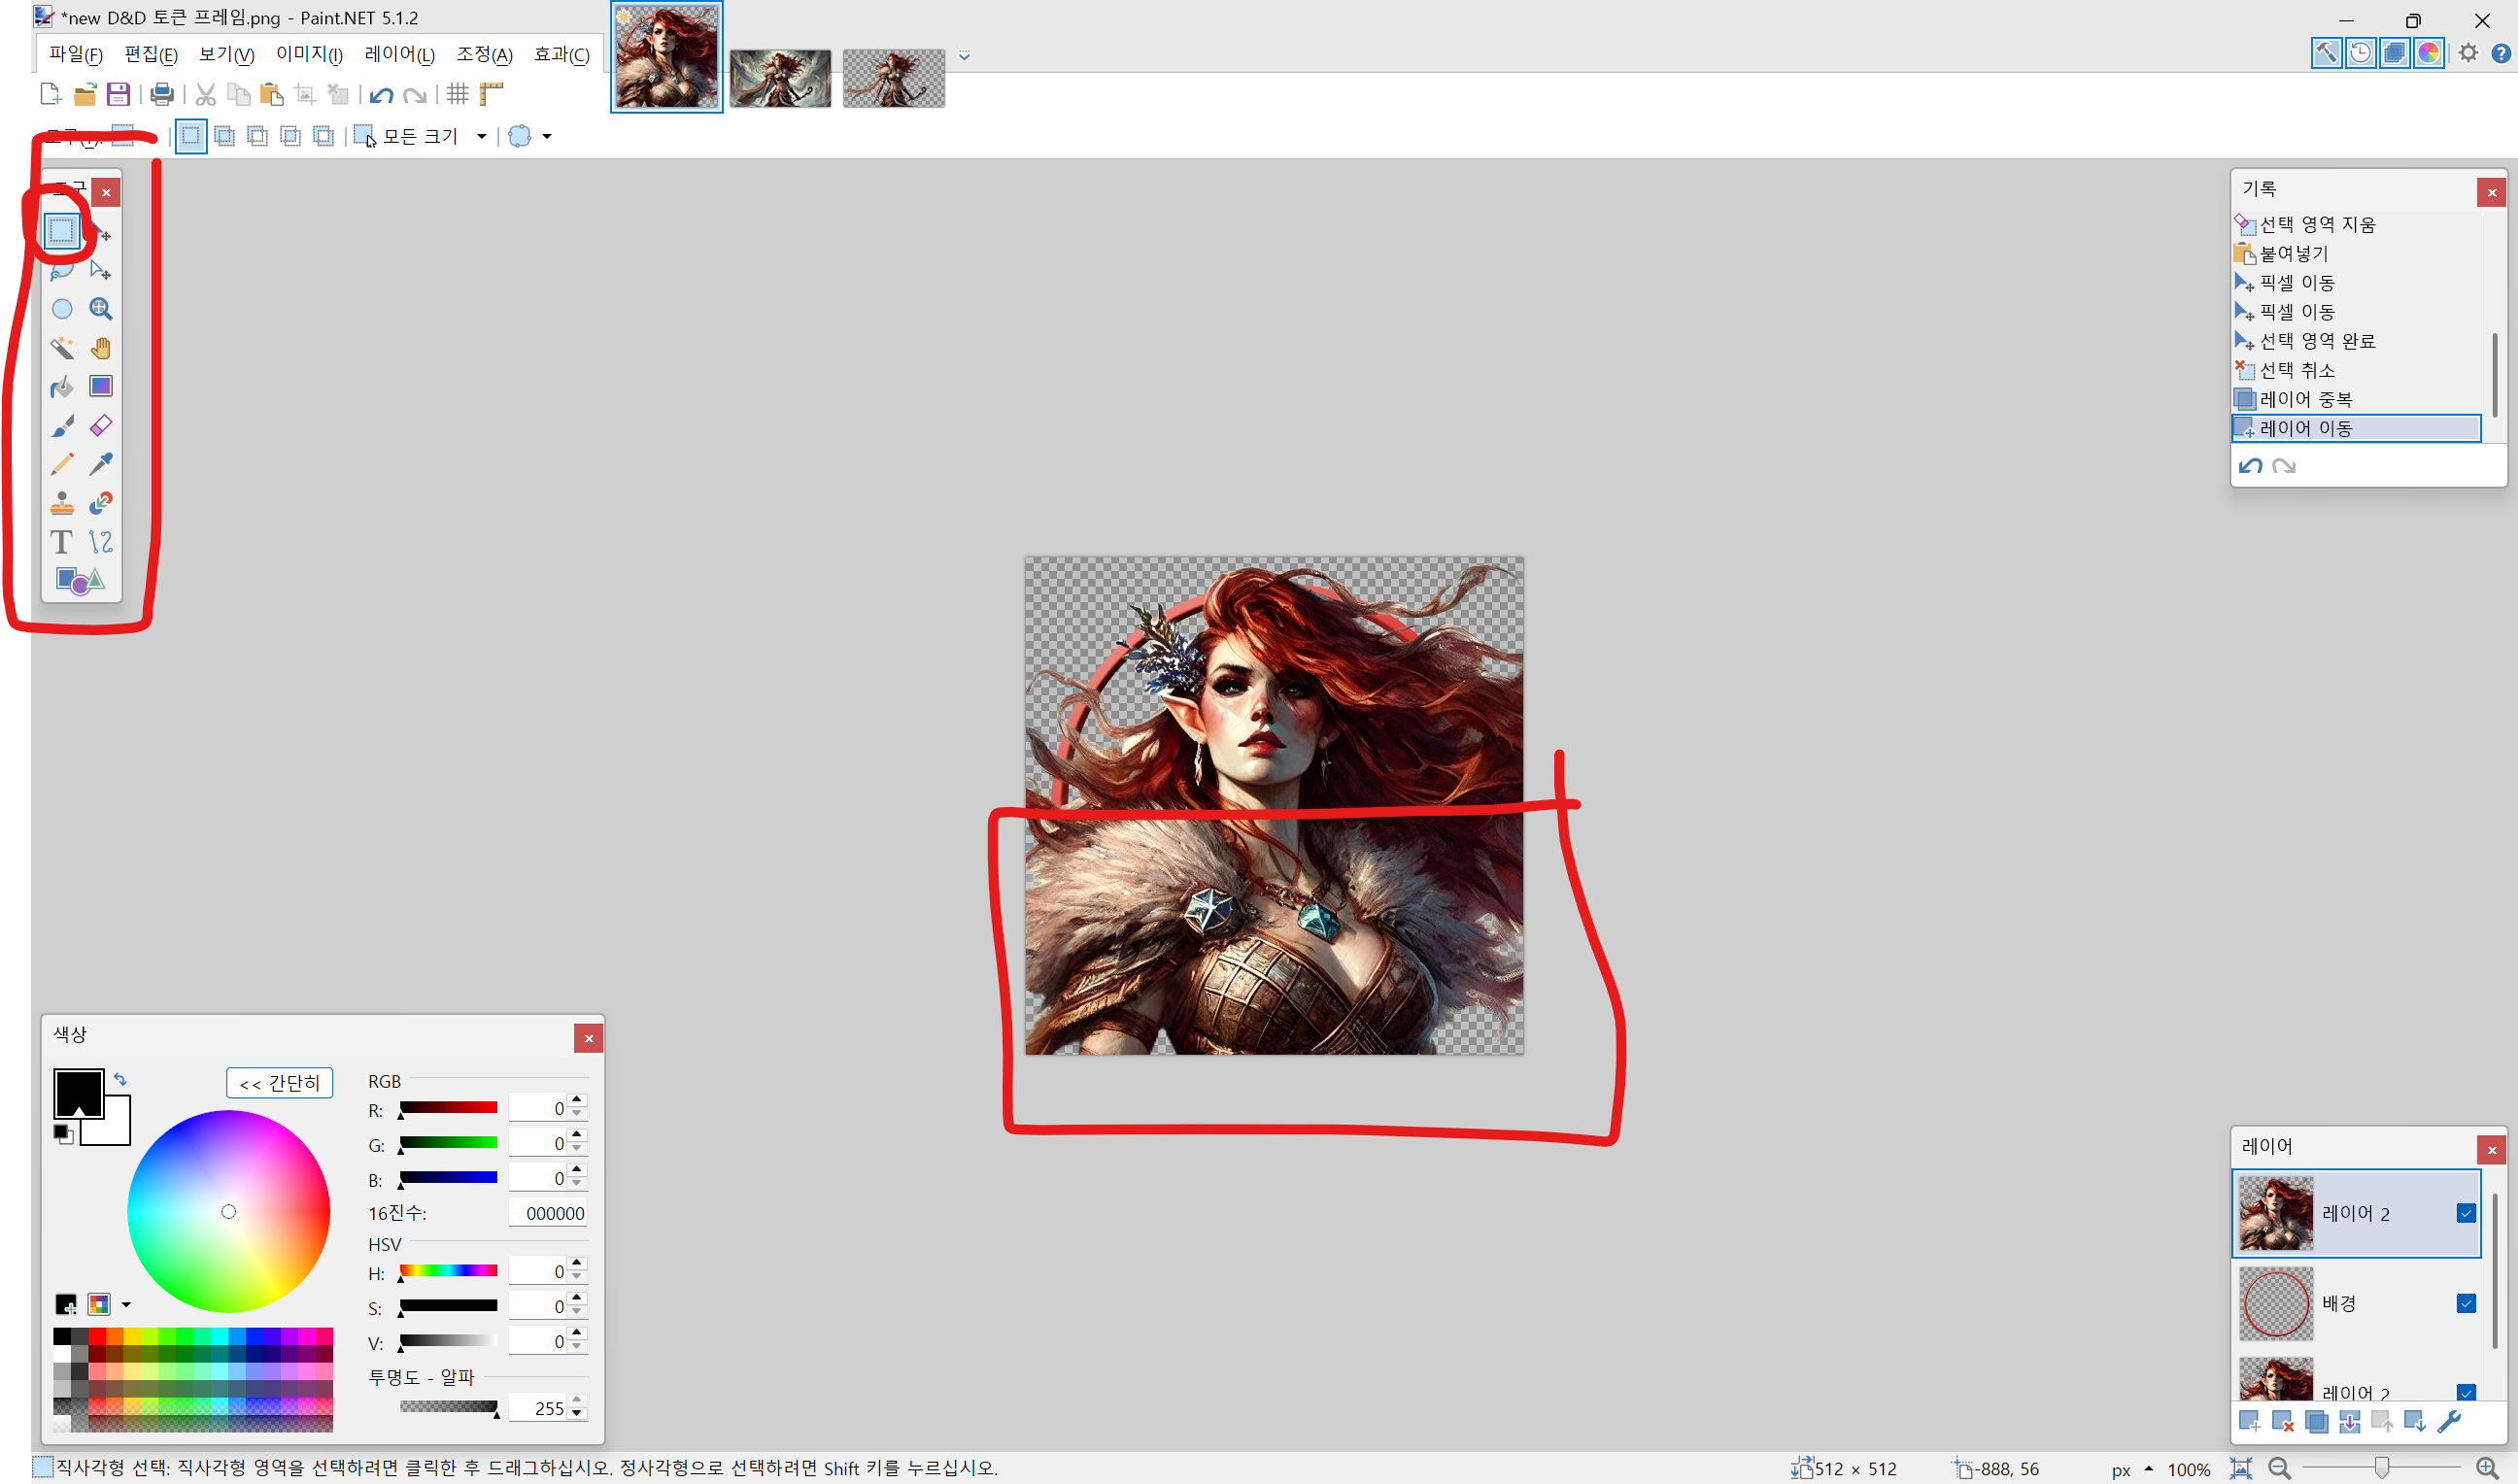Select the Line/Curve tool

[x=101, y=542]
